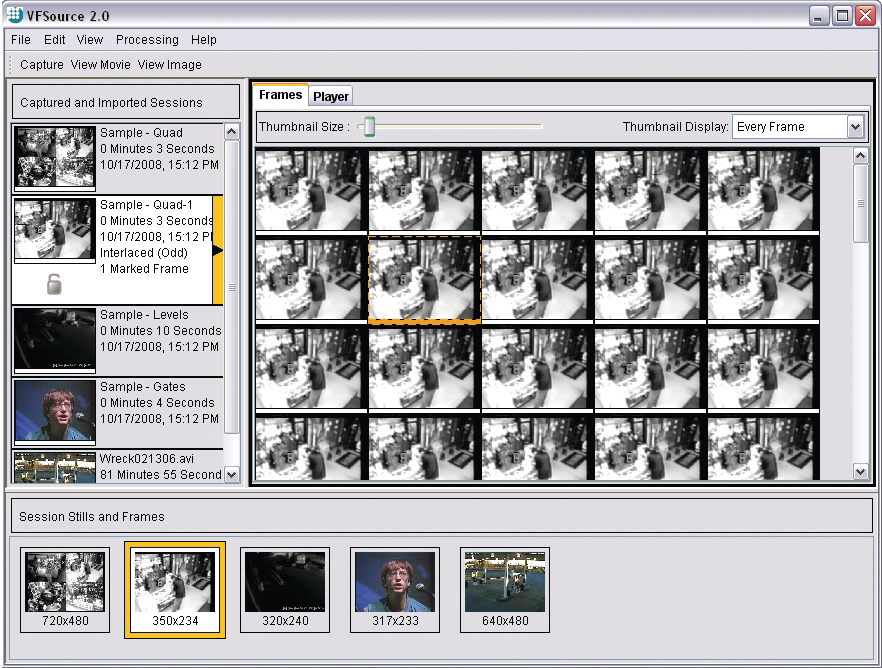Click the 640x480 still thumbnail
The width and height of the screenshot is (882, 668).
click(x=505, y=583)
